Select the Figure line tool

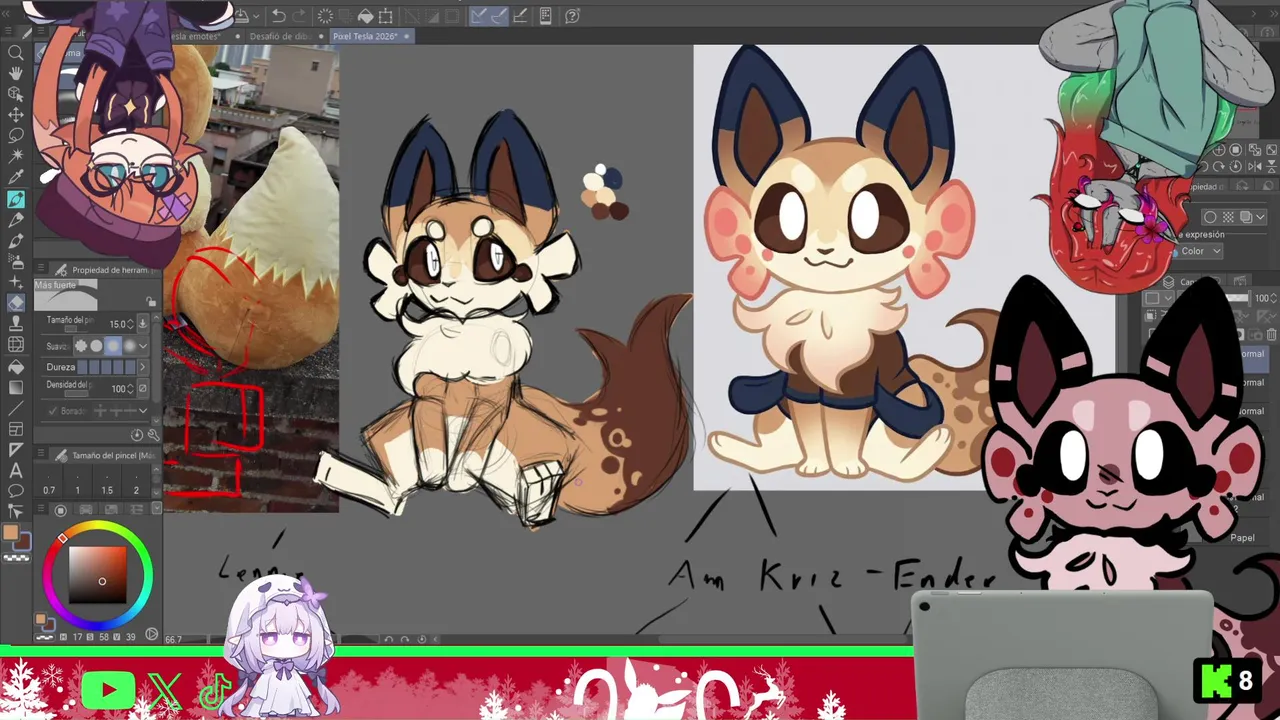click(x=16, y=408)
